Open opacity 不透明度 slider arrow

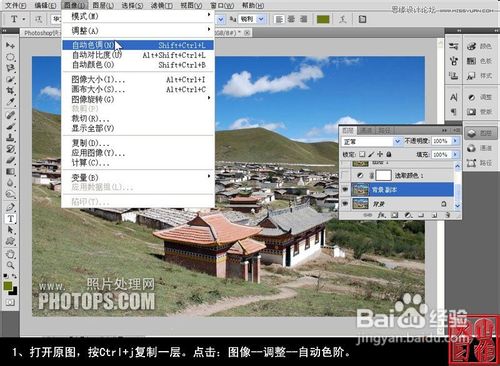(455, 141)
